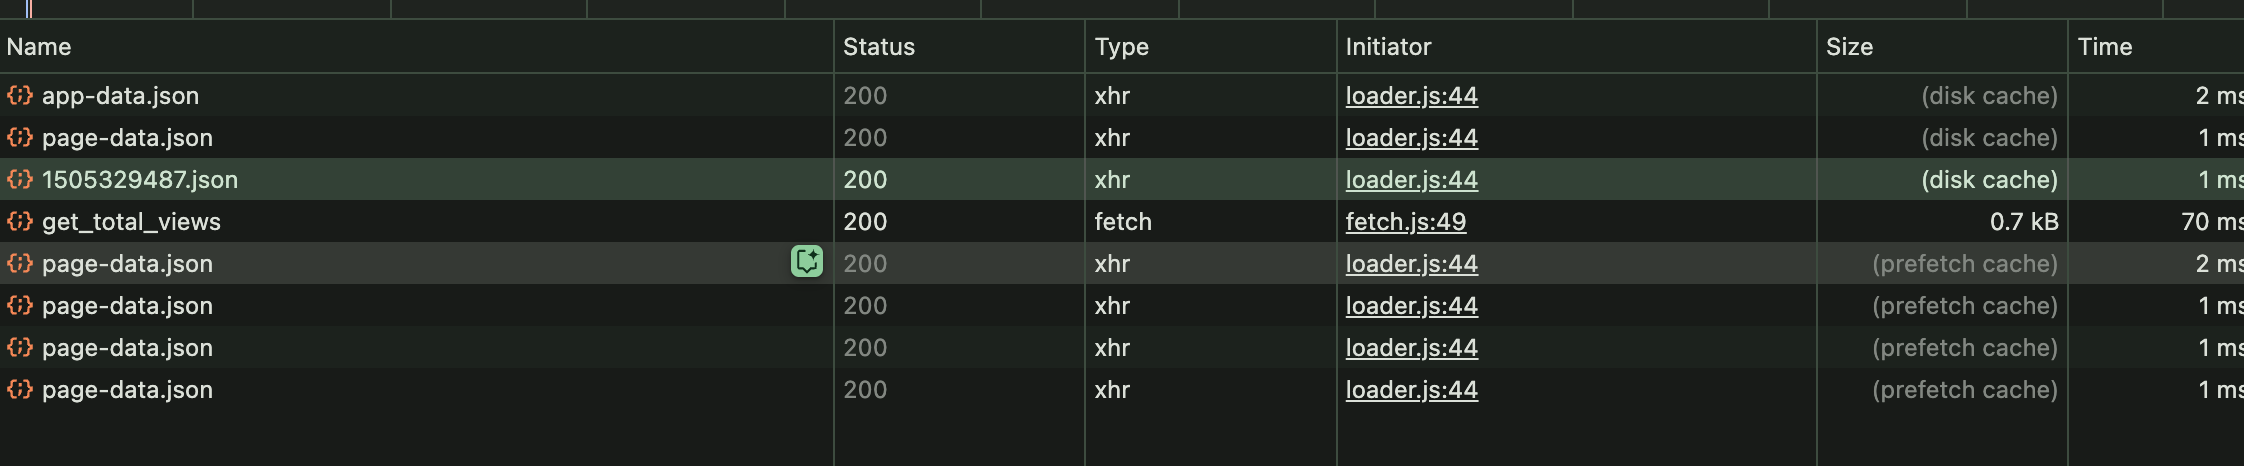Click the timeline marker line at the top left

point(29,9)
